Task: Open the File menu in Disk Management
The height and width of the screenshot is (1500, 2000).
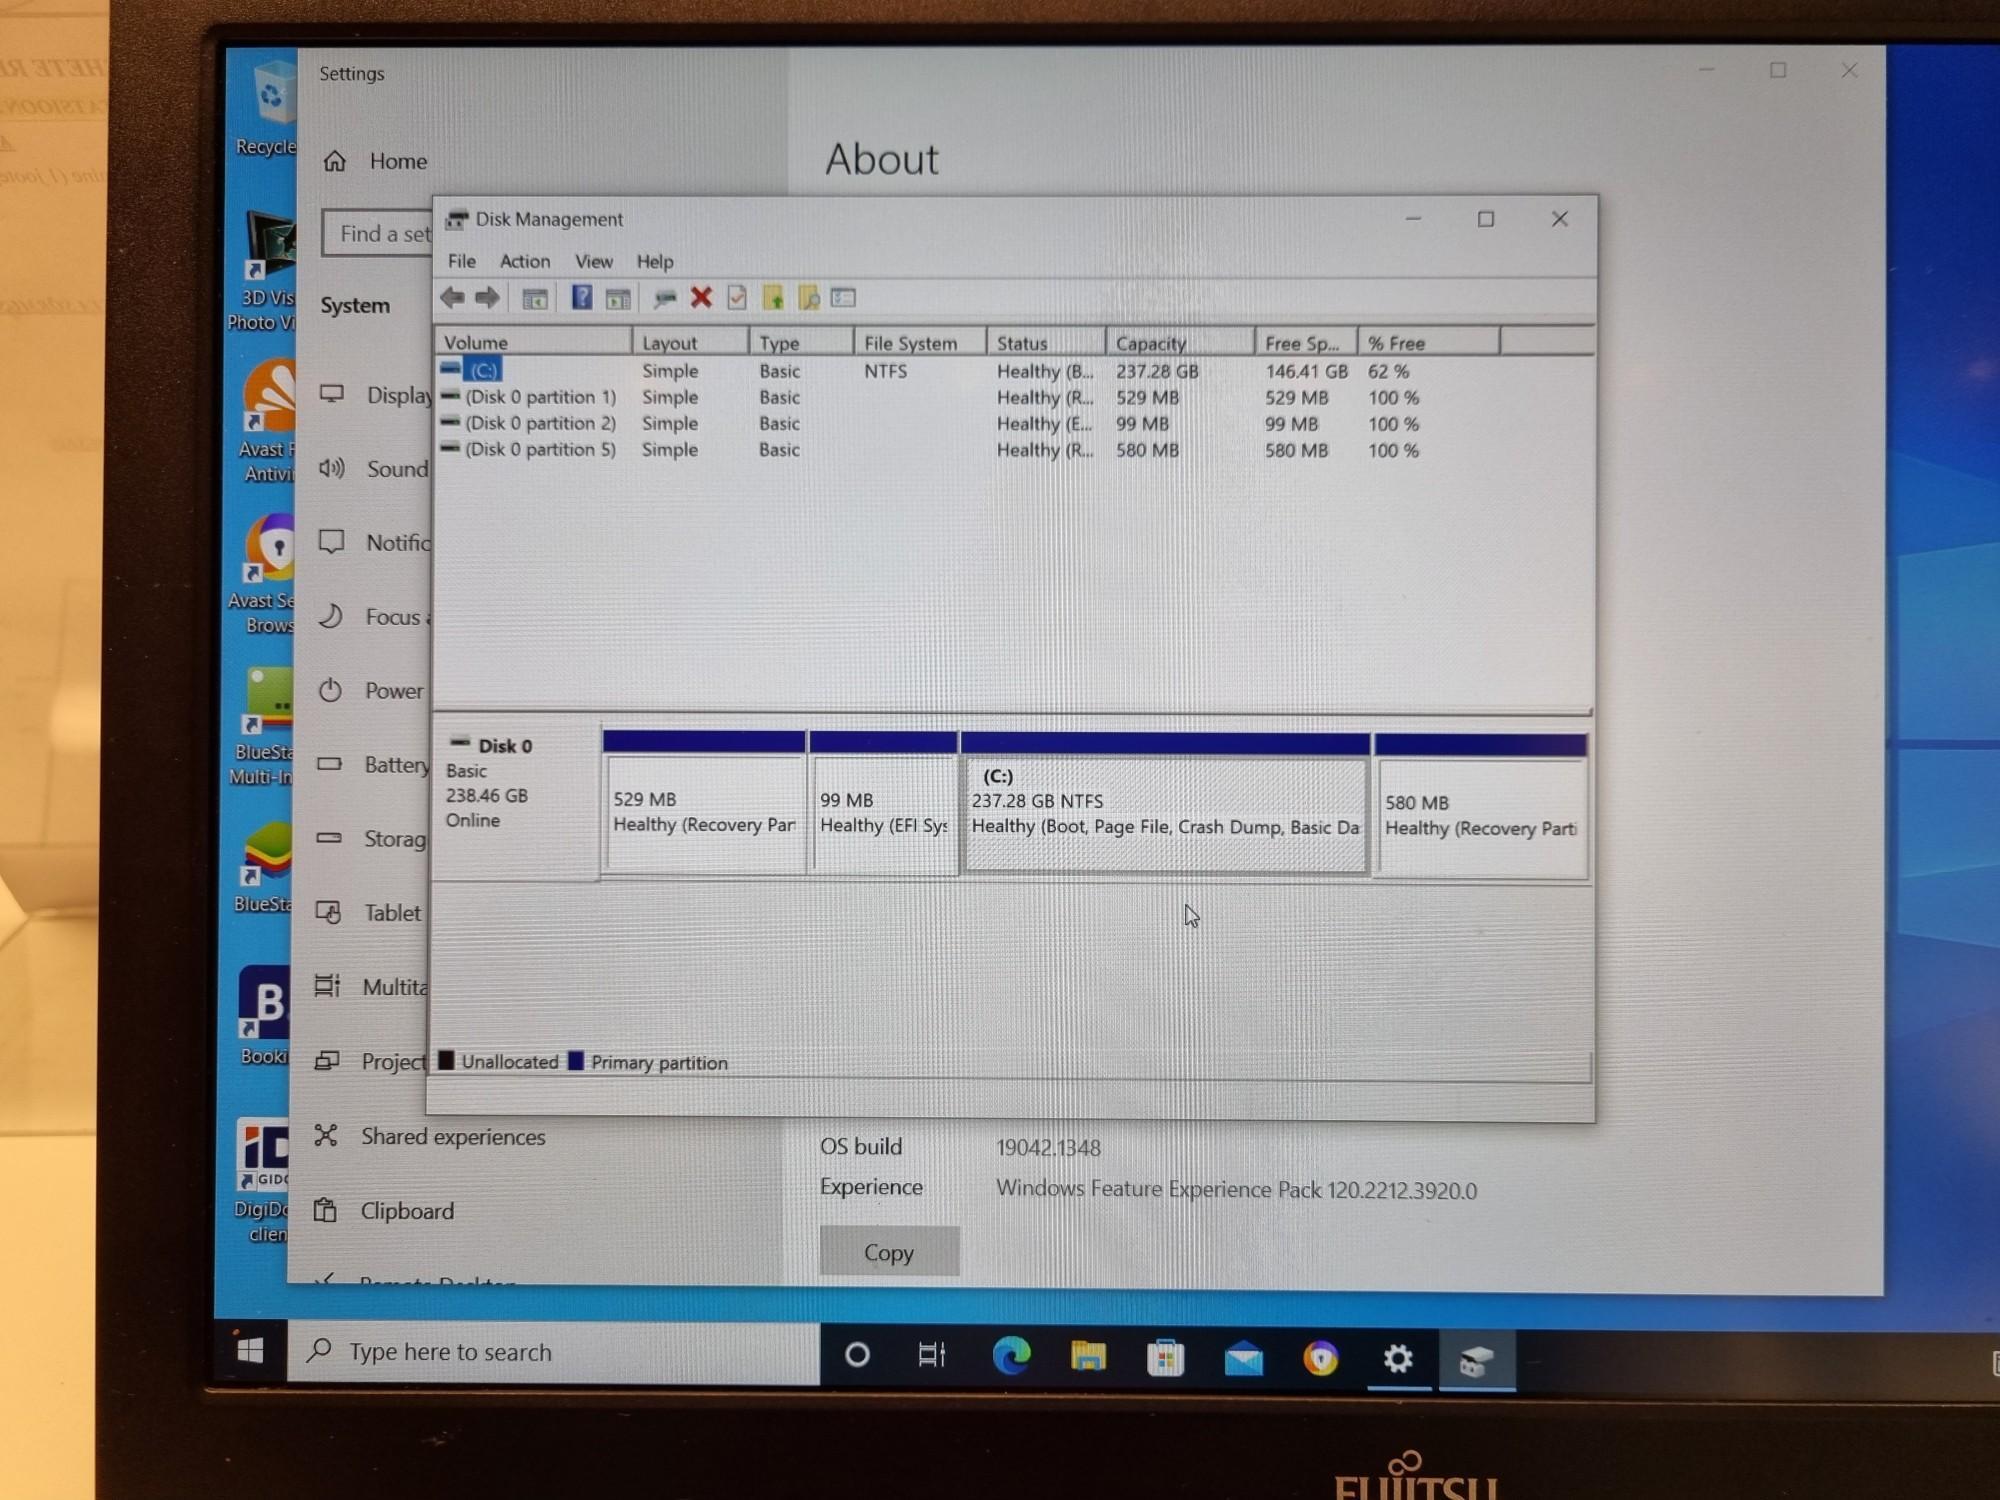Action: click(x=461, y=261)
